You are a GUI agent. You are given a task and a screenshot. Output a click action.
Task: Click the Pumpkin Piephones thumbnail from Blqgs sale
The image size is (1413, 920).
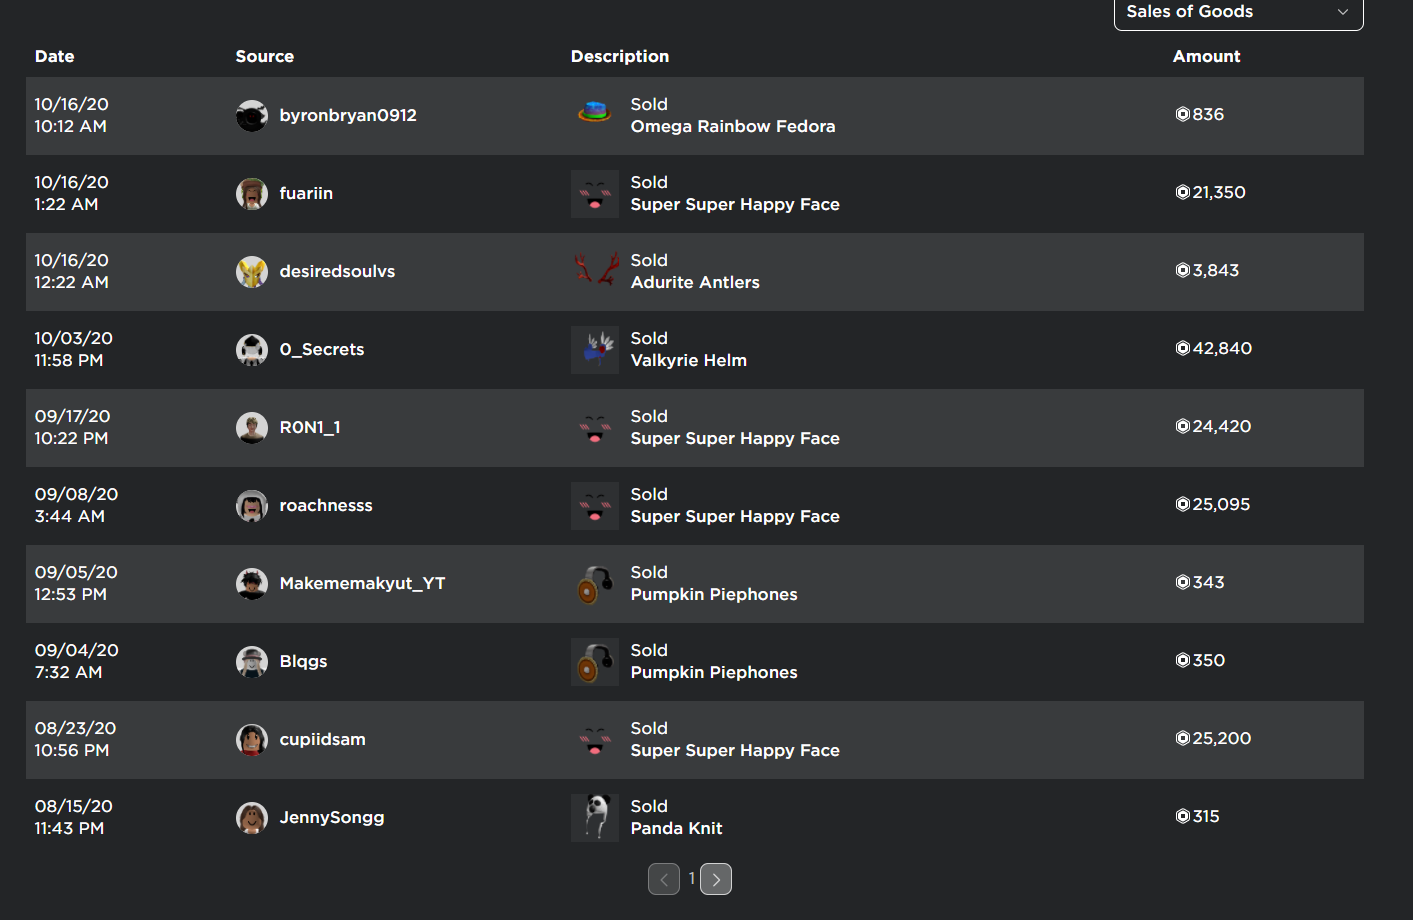pyautogui.click(x=595, y=662)
